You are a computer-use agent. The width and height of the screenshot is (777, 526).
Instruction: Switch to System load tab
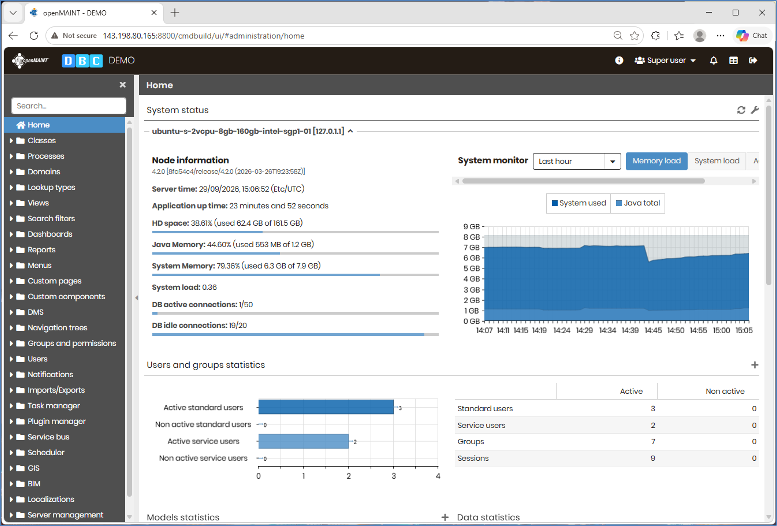pyautogui.click(x=717, y=161)
